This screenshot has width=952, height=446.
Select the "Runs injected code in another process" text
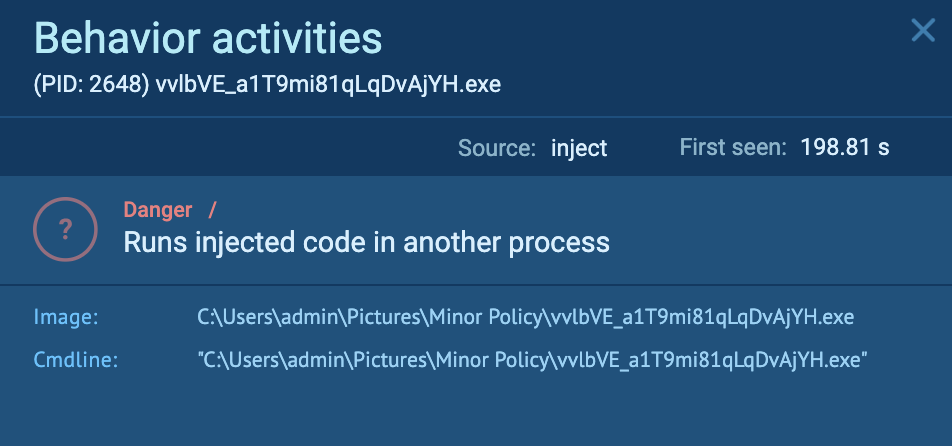366,242
